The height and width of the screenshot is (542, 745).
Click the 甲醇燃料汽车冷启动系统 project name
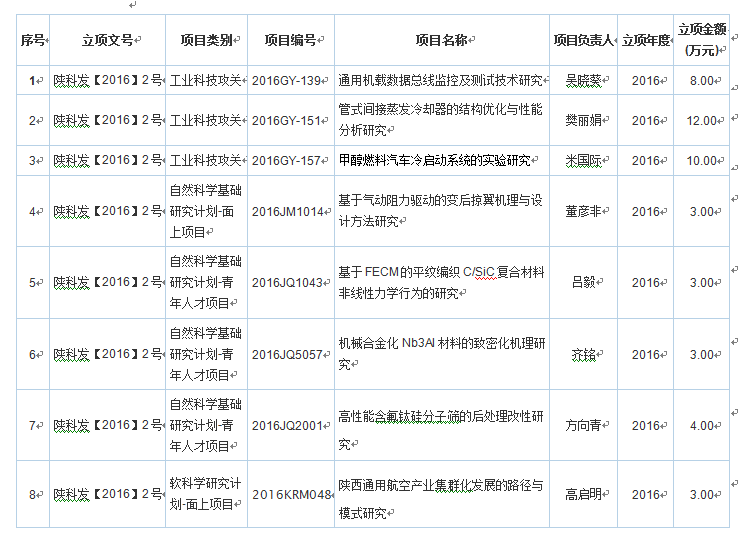pos(435,160)
